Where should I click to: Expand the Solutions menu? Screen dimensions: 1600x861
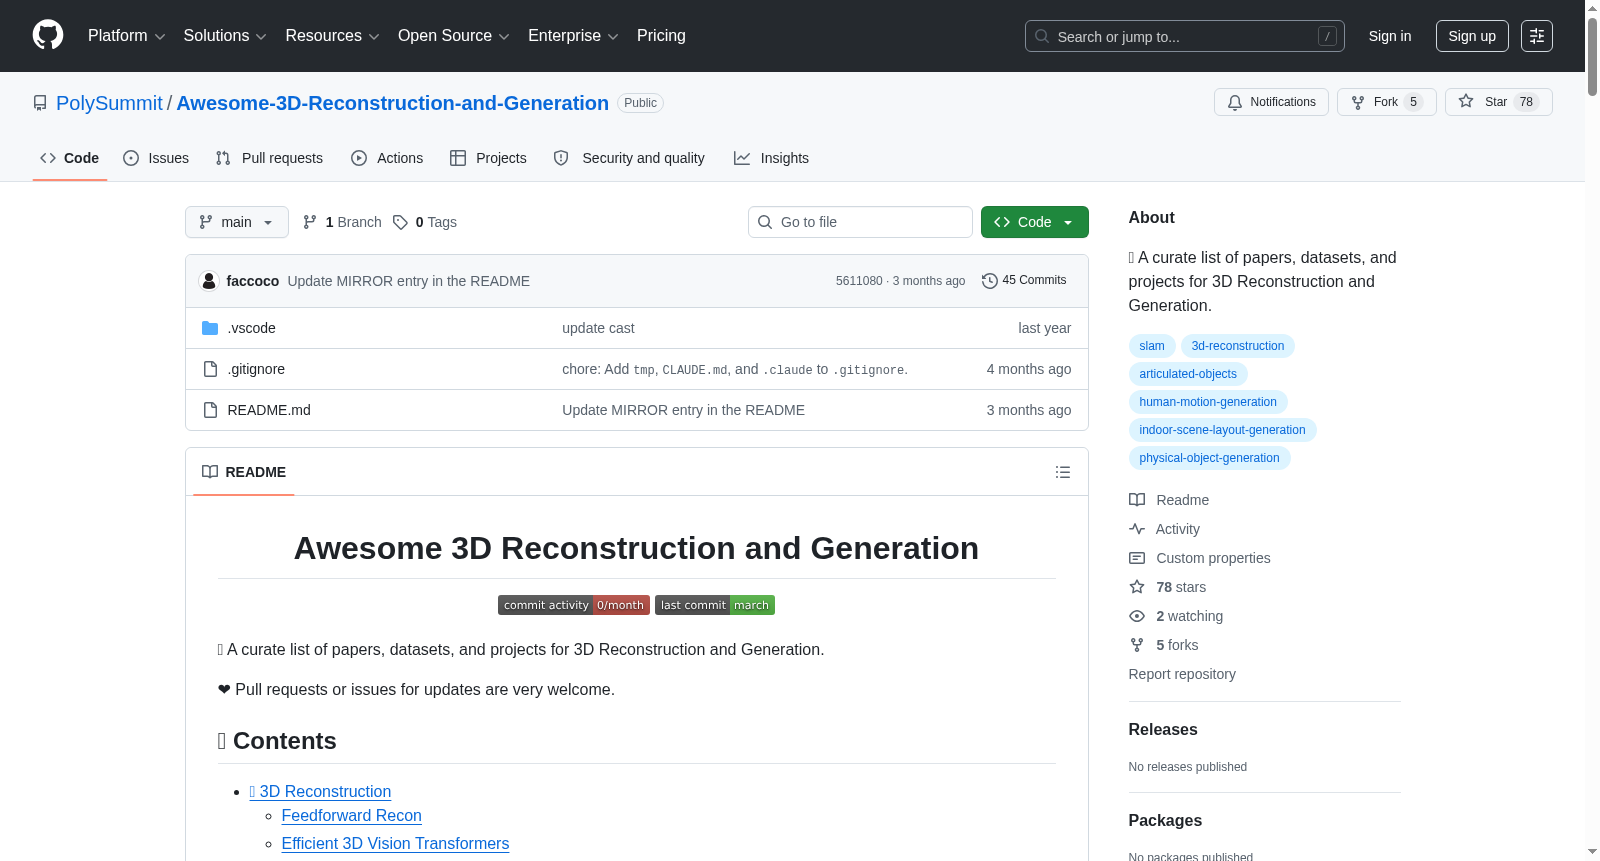point(225,36)
